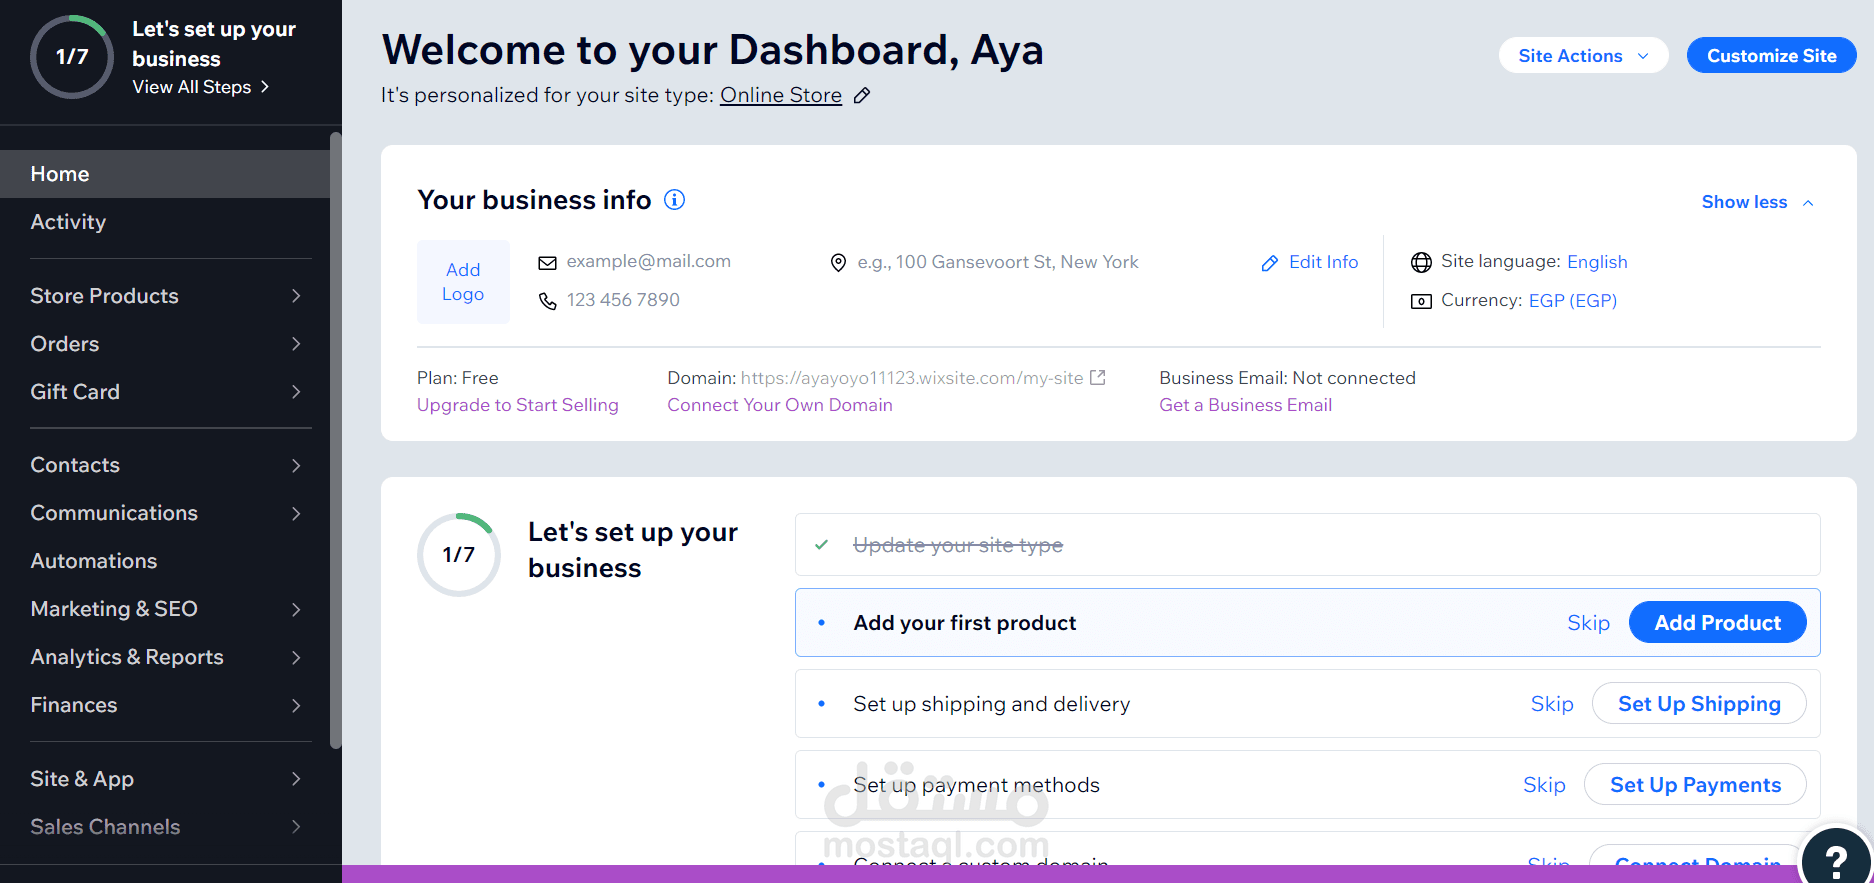Click the location pin icon beside address
This screenshot has height=883, width=1874.
[838, 263]
